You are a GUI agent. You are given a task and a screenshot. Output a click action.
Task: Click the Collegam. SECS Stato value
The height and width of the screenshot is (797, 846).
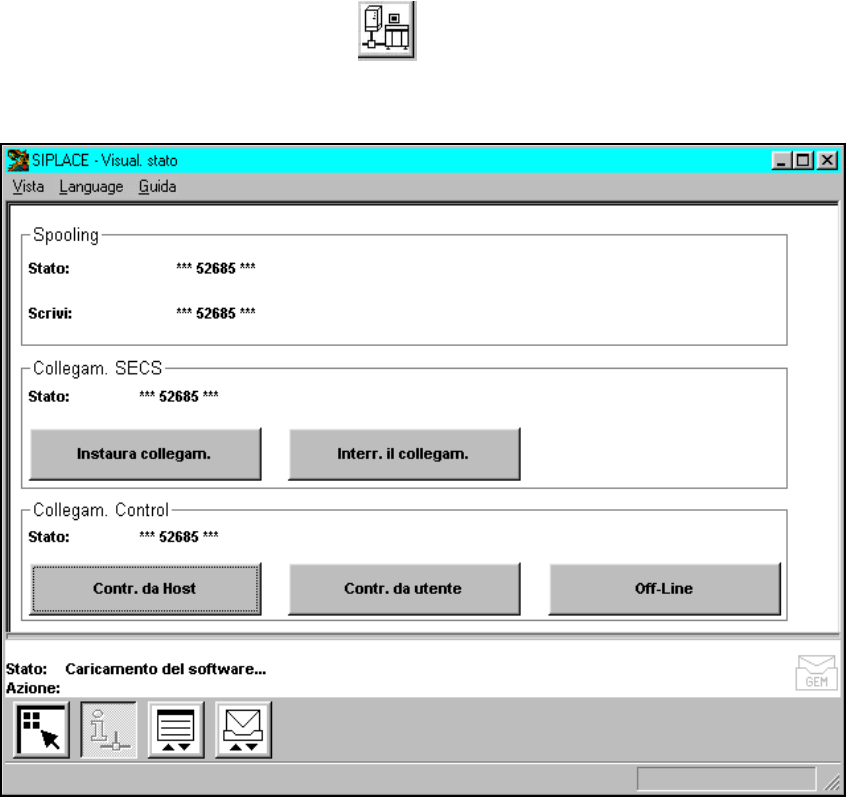(x=179, y=397)
